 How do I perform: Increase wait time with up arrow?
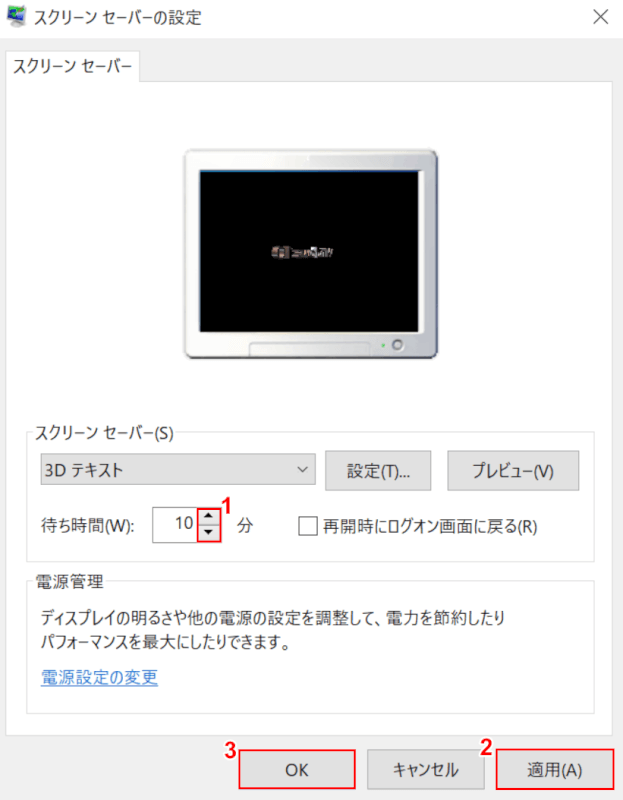pyautogui.click(x=209, y=516)
